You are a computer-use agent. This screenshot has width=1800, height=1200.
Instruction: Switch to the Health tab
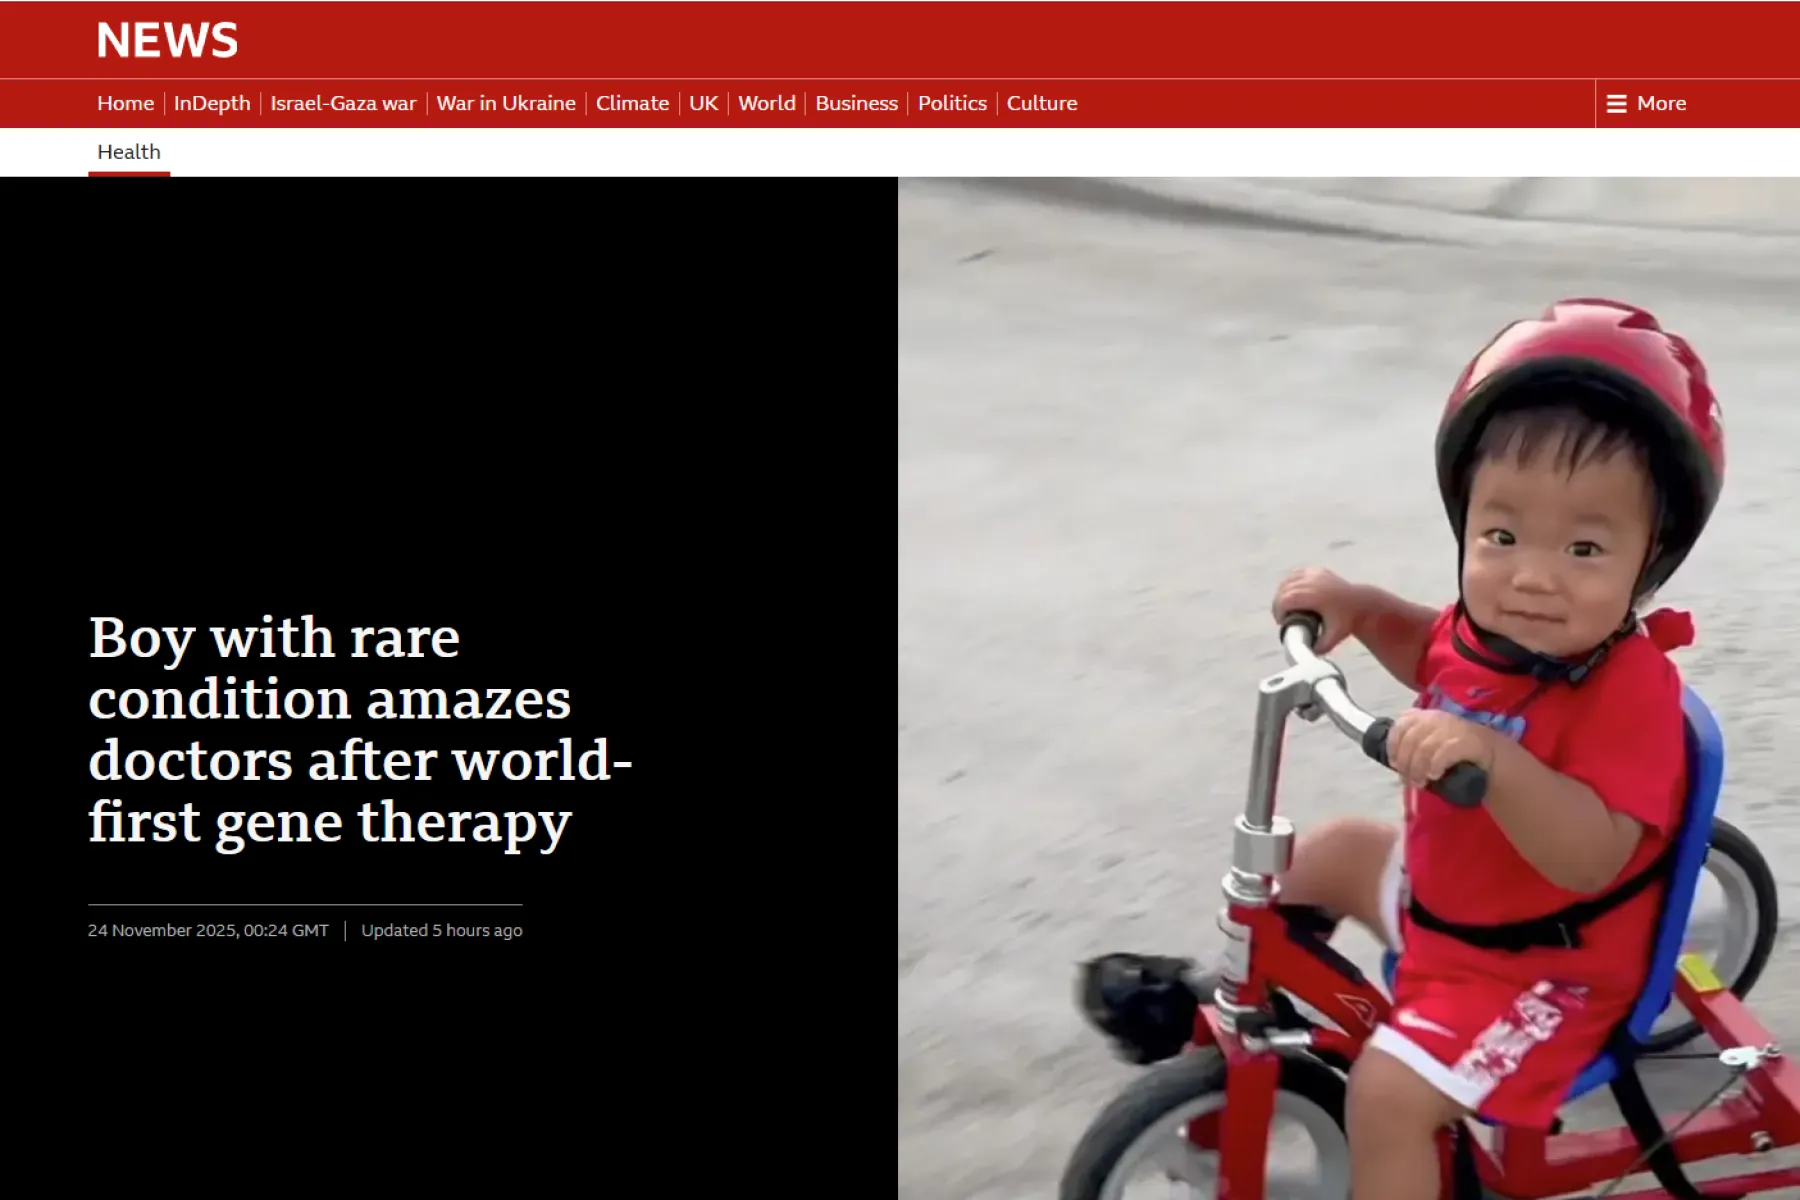pyautogui.click(x=128, y=151)
